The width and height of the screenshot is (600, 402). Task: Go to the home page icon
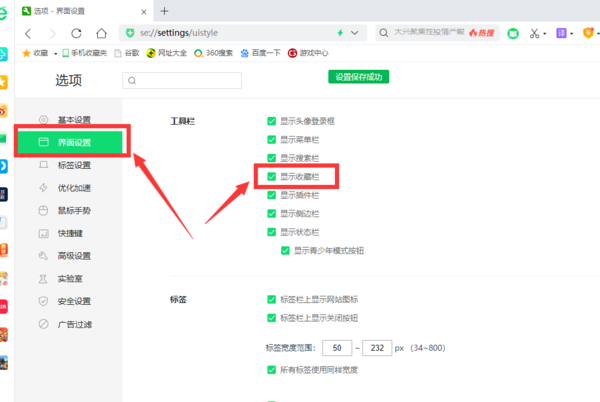101,33
